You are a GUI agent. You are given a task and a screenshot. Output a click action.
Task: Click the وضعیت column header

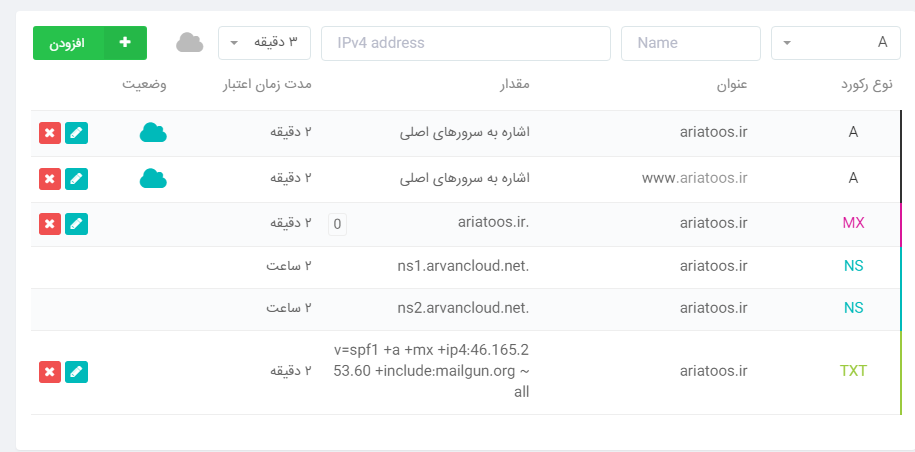click(144, 85)
